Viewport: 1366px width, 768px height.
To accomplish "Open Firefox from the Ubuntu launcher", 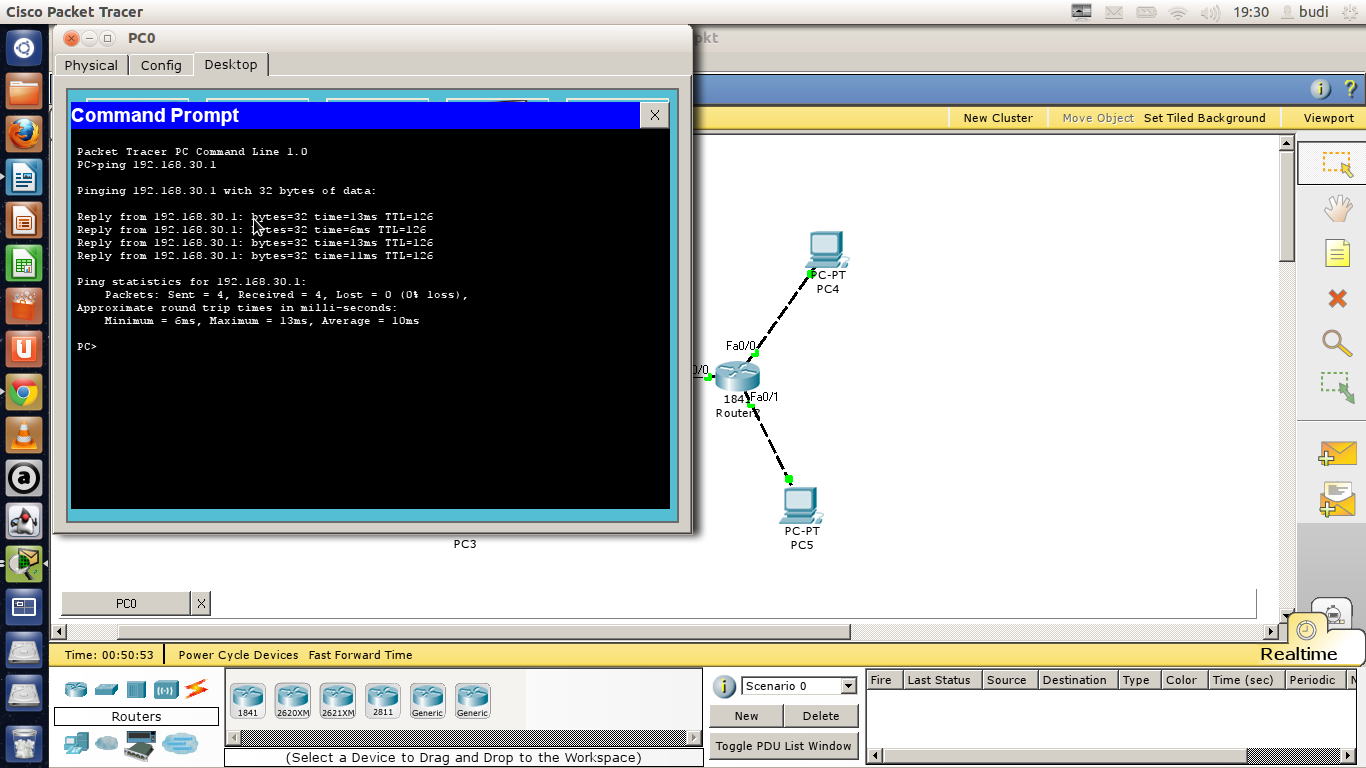I will [24, 134].
